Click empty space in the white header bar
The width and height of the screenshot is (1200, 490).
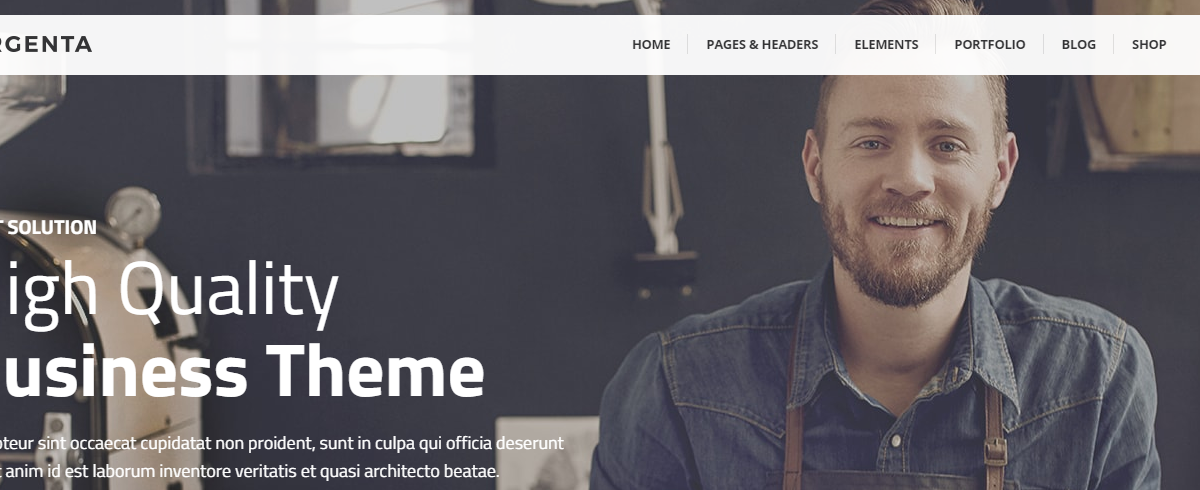pos(350,45)
